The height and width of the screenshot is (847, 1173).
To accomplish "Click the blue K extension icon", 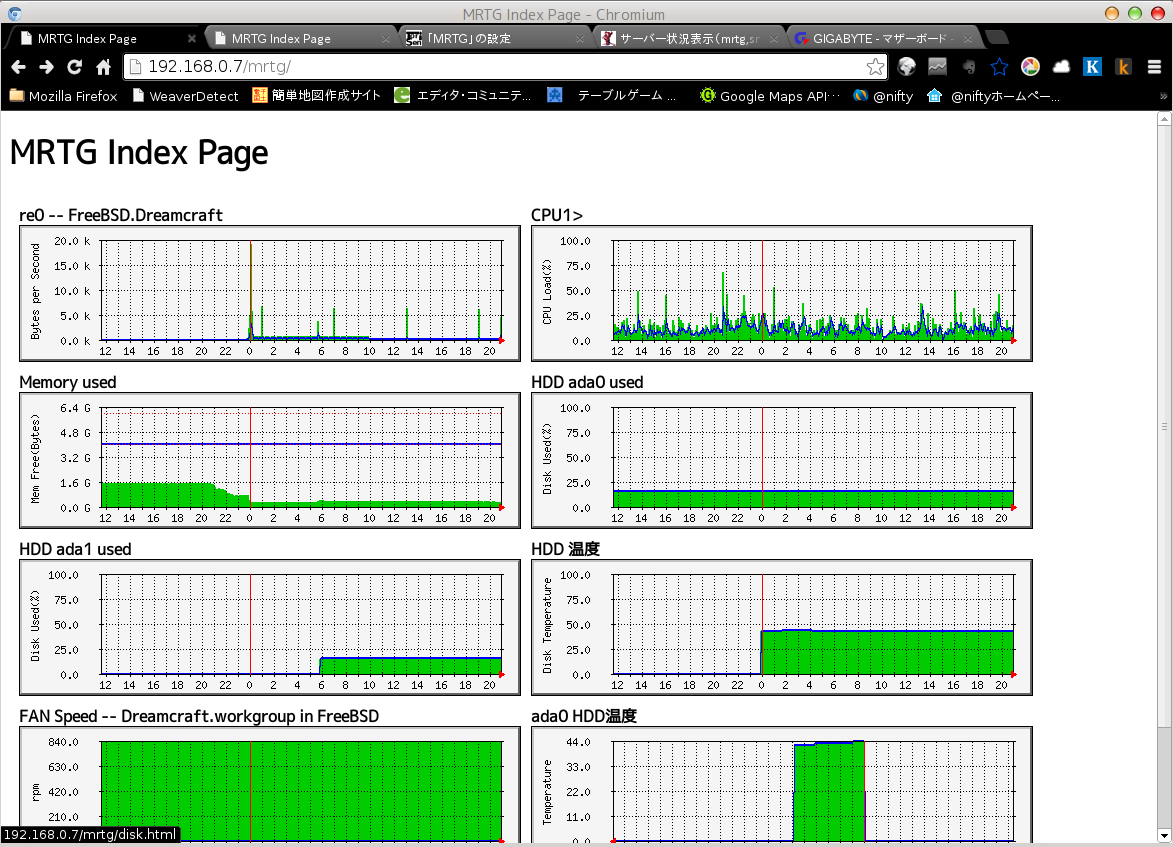I will (x=1092, y=67).
